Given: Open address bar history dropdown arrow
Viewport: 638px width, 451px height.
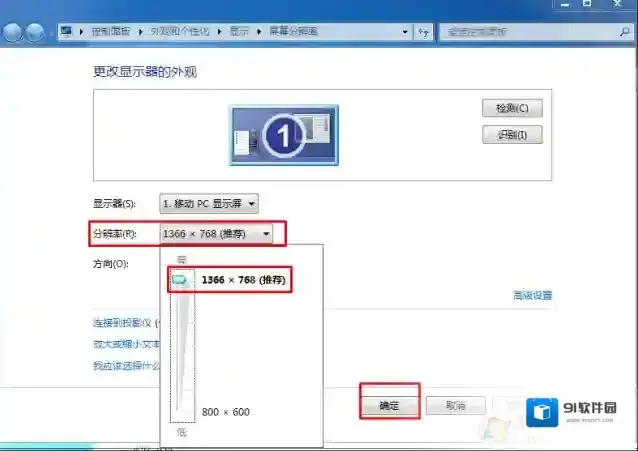Looking at the screenshot, I should click(405, 32).
